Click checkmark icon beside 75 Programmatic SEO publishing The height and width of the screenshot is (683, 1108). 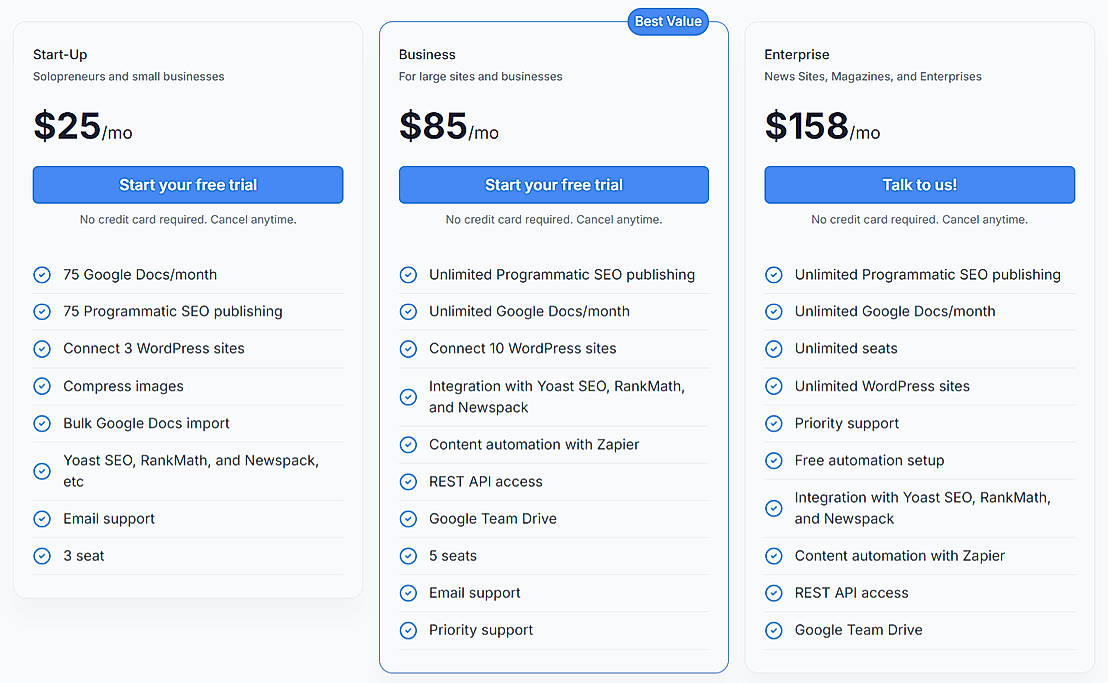point(42,311)
